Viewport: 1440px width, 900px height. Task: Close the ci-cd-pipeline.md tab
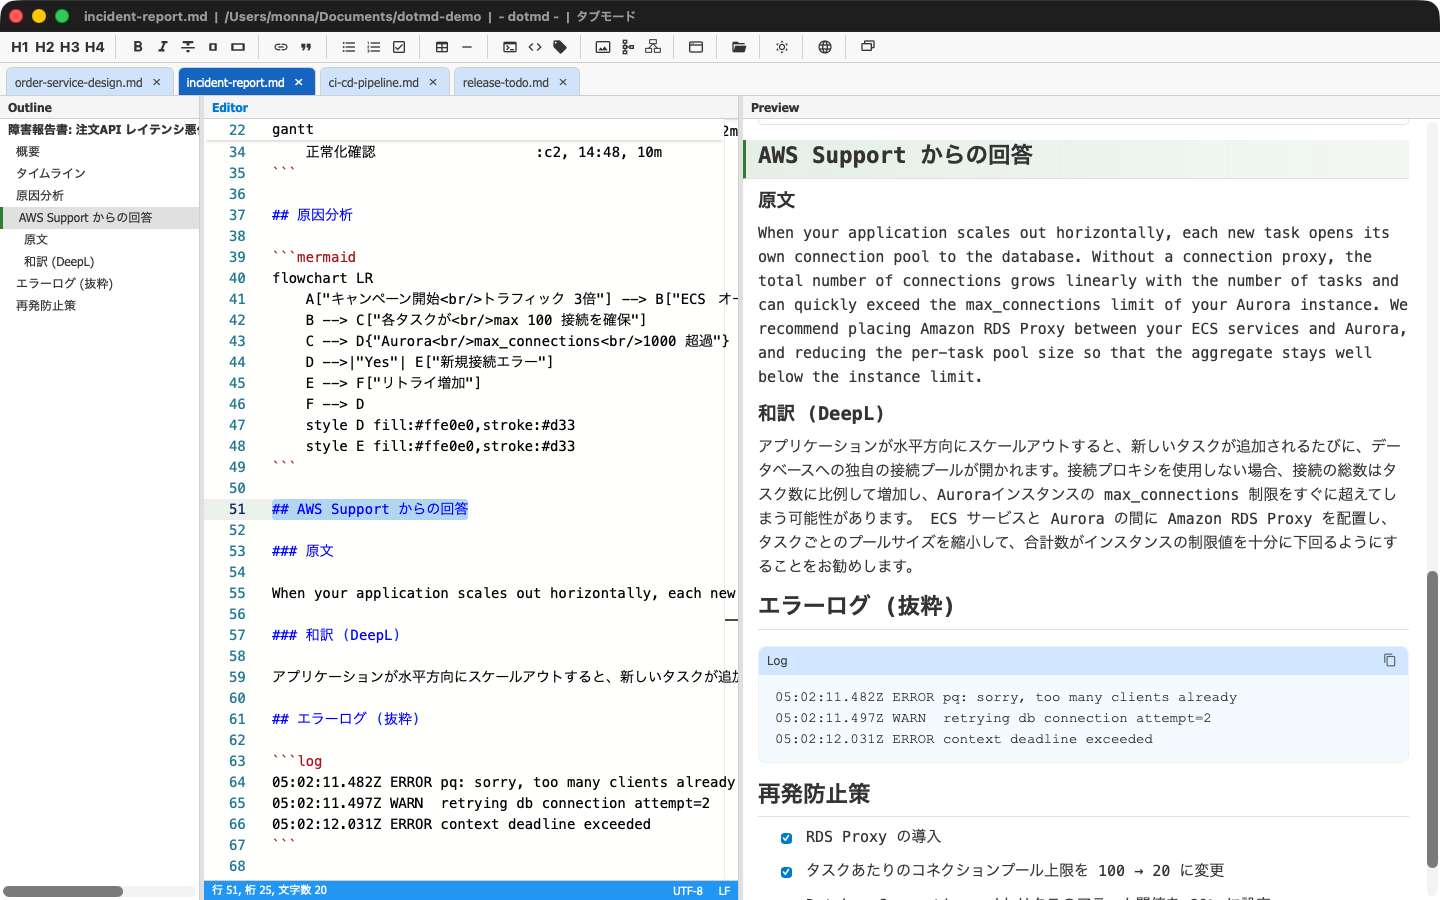(x=433, y=83)
